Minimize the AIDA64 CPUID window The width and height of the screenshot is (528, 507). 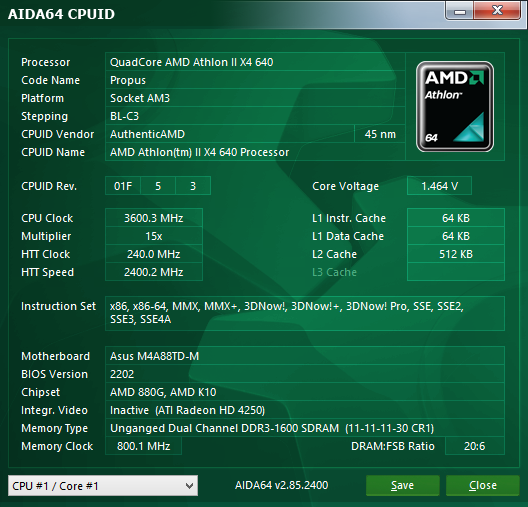[x=460, y=11]
